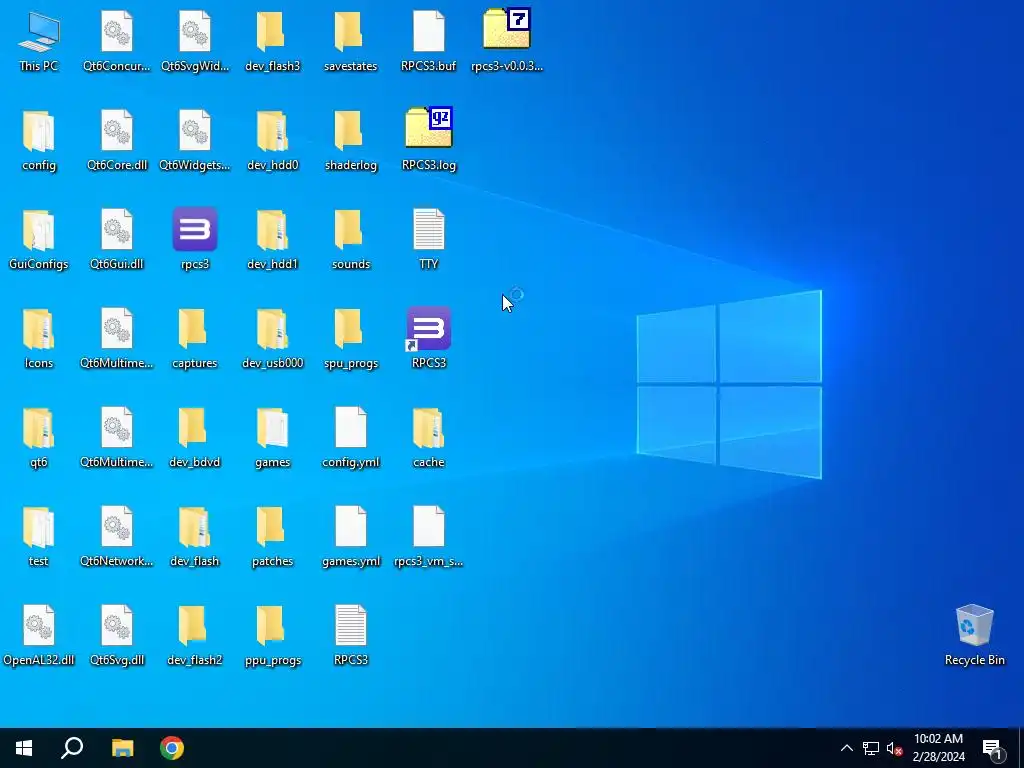Select the GuiConfigs folder
Screen dimensions: 1024x768
pos(39,239)
